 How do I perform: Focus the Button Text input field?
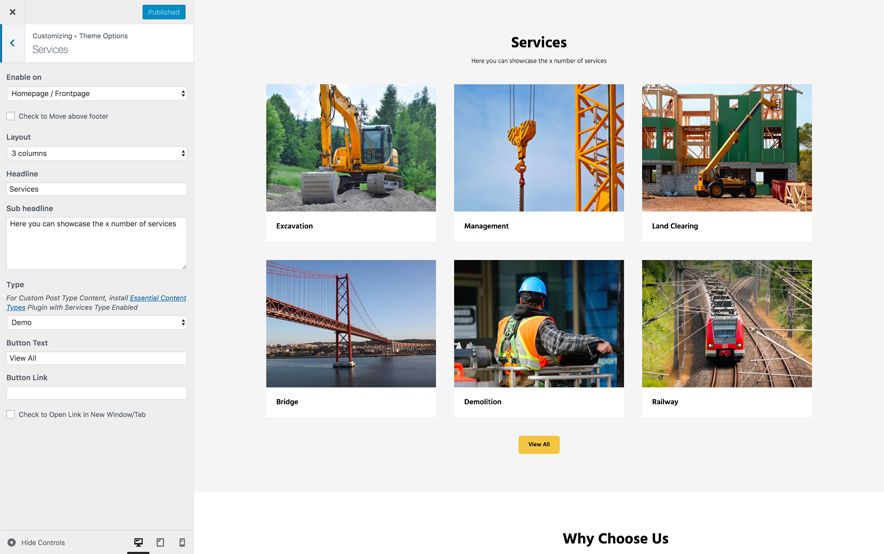[x=96, y=358]
